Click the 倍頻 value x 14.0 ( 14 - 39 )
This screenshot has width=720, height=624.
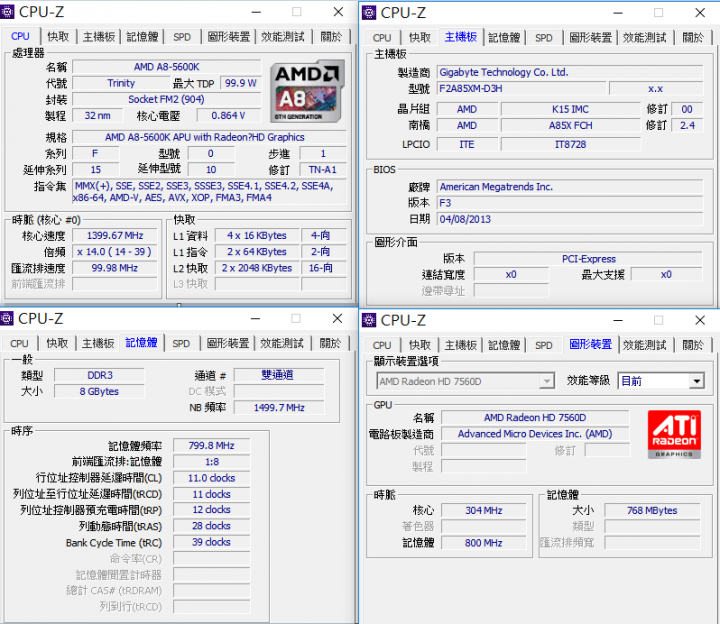pyautogui.click(x=115, y=252)
